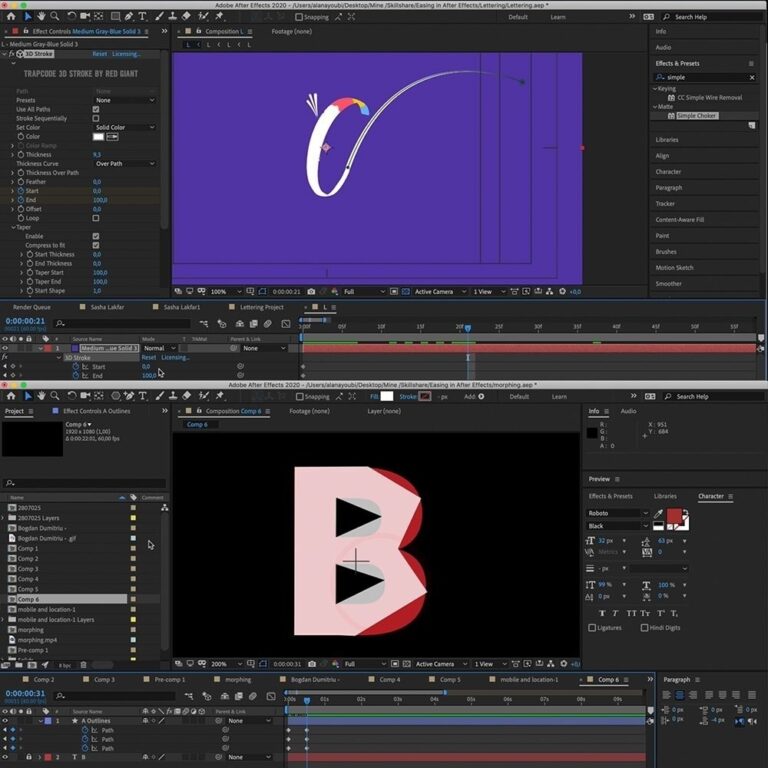This screenshot has width=768, height=768.
Task: Clear the 'simple' effects search
Action: (x=752, y=77)
